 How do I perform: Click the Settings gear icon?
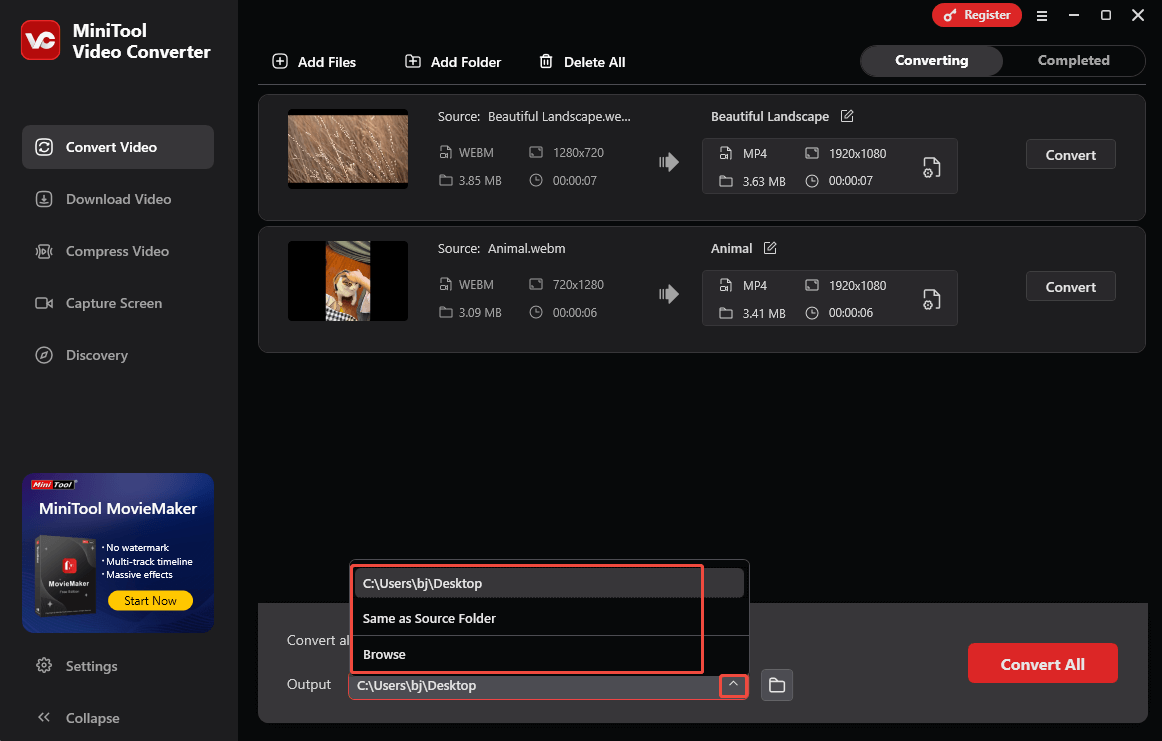coord(44,665)
